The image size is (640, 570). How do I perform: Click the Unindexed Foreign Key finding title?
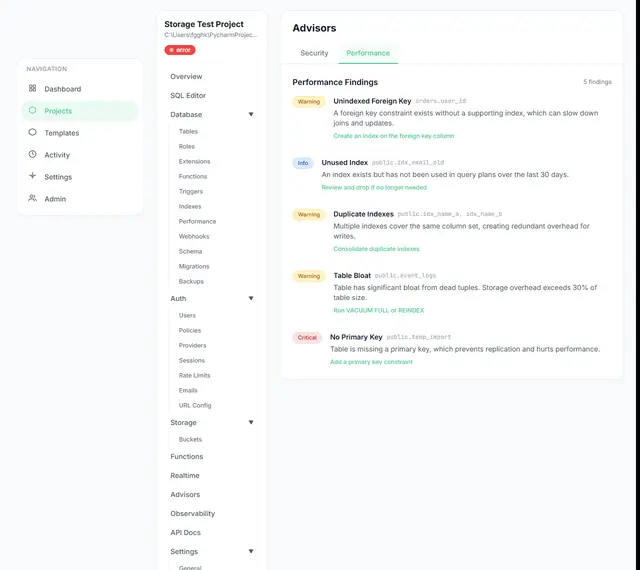(x=372, y=101)
